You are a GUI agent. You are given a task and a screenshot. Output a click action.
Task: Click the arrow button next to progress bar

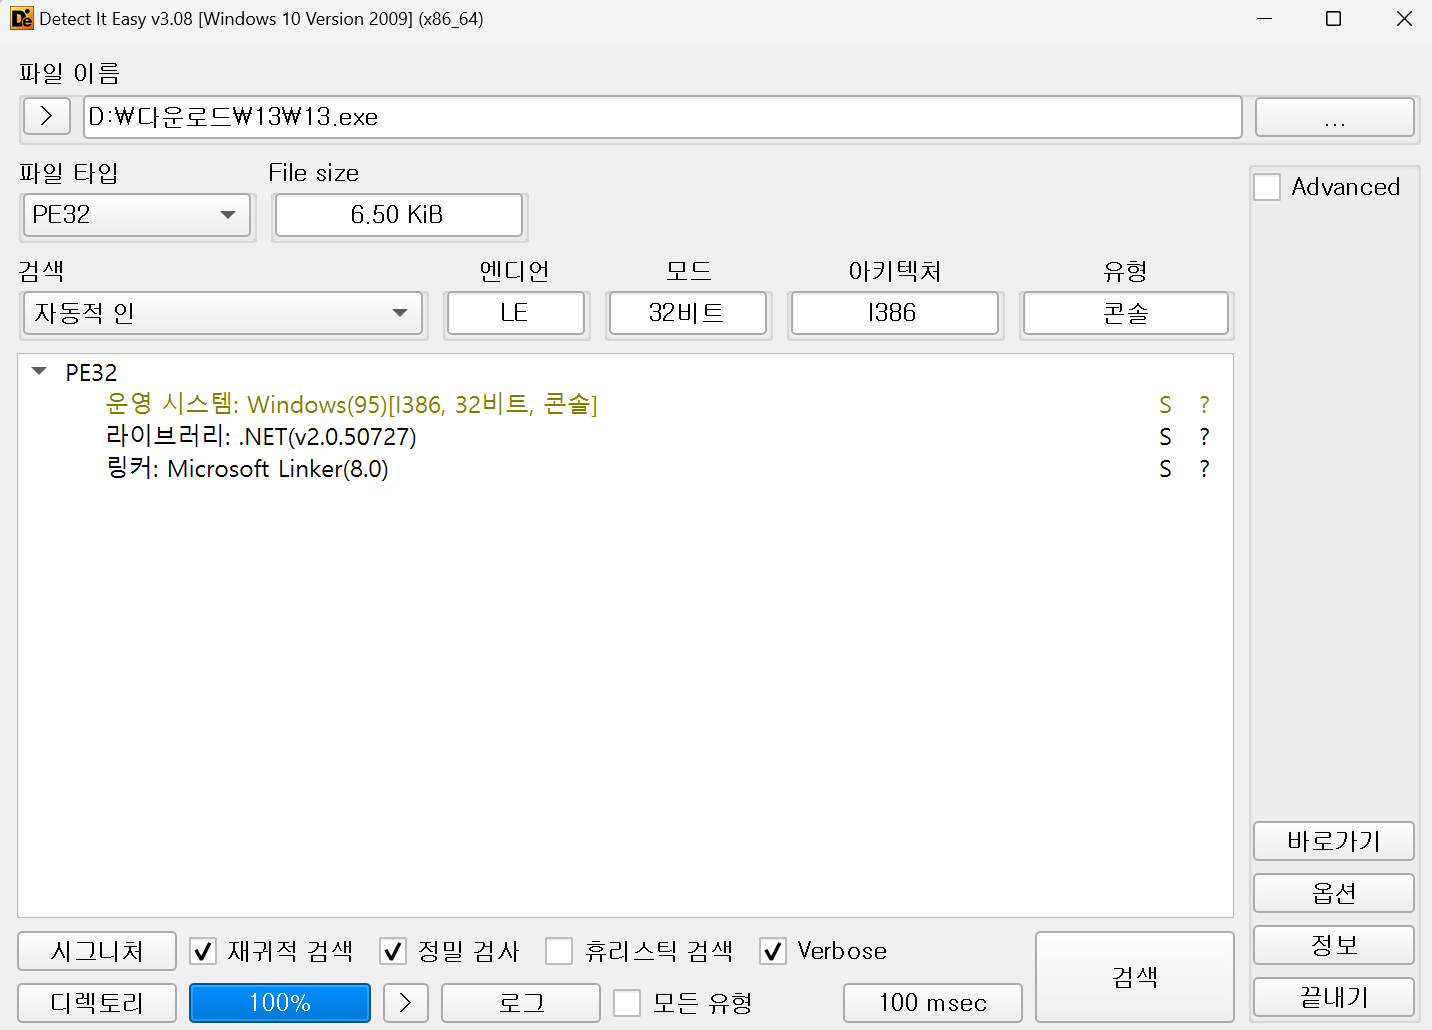coord(406,1003)
